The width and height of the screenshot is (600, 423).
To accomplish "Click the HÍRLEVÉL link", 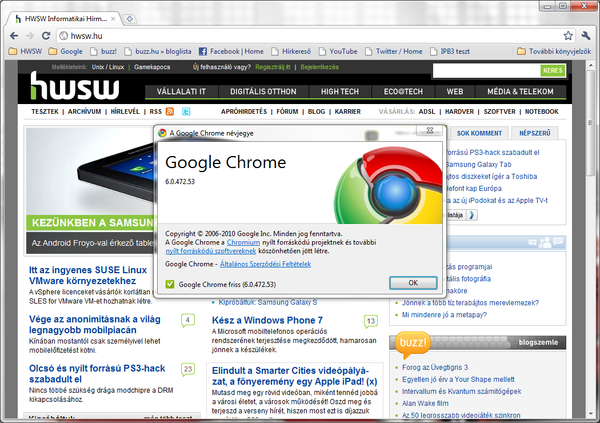I will pos(125,112).
